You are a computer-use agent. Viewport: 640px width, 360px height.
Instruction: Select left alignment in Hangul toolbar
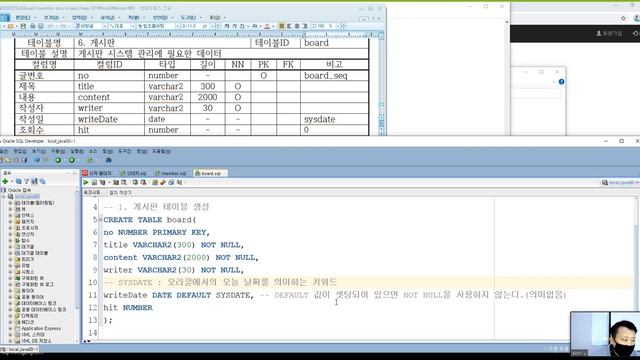(289, 26)
